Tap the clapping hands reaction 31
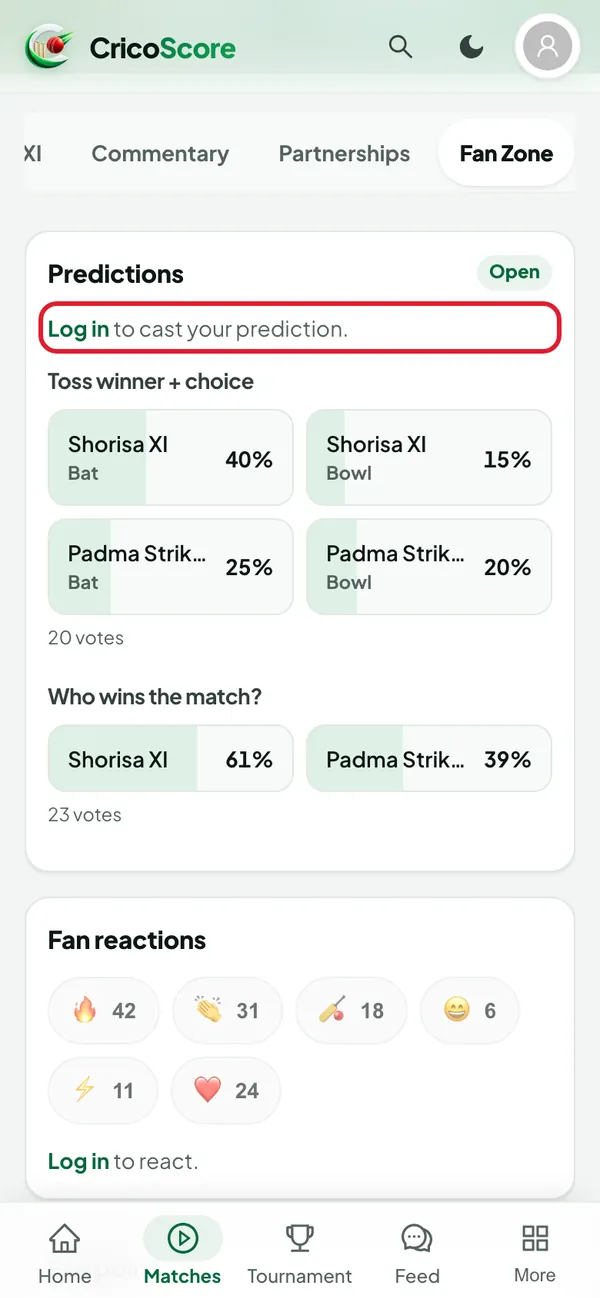The height and width of the screenshot is (1298, 600). 227,1010
